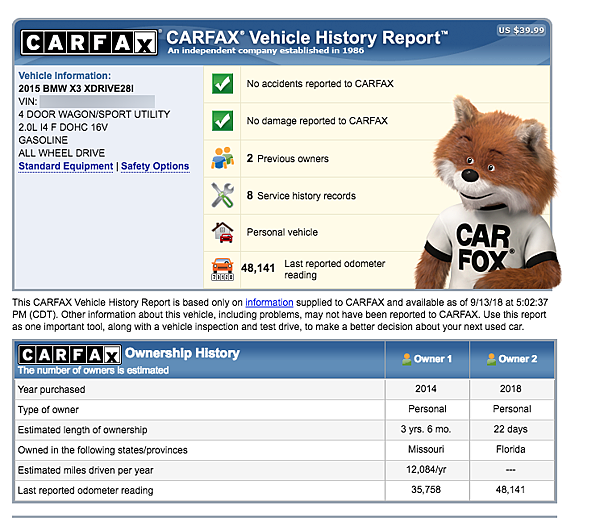Image resolution: width=600 pixels, height=518 pixels.
Task: Click the '3 yrs. 6 mo.' cell
Action: point(426,429)
